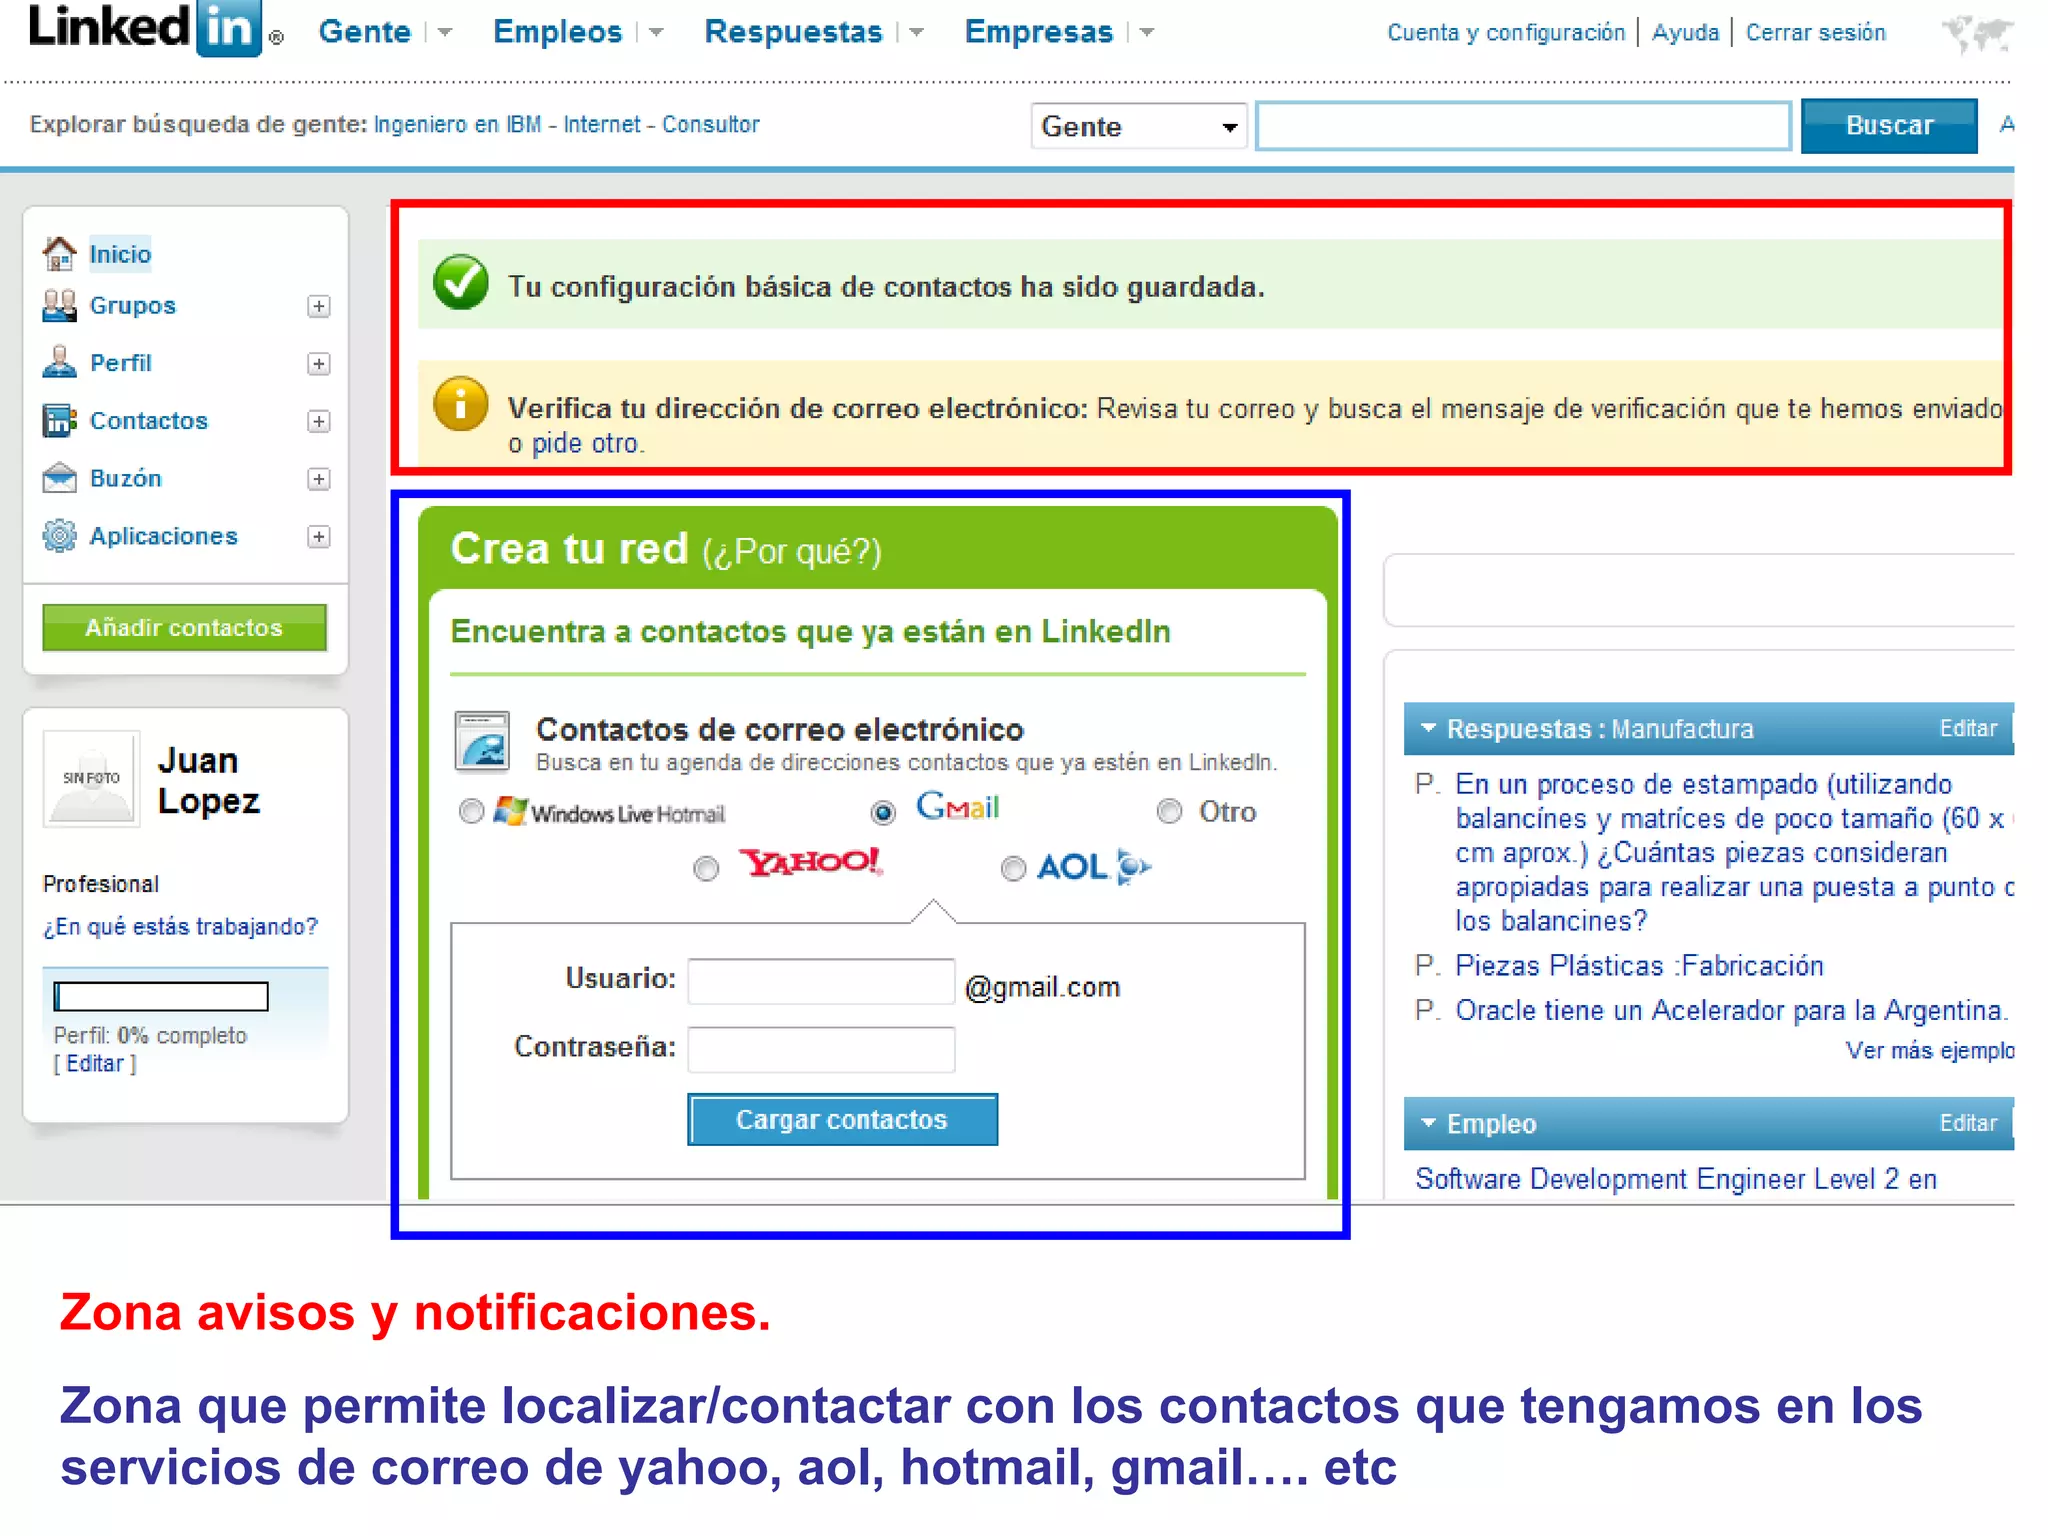Click the main search text field

(x=1523, y=126)
